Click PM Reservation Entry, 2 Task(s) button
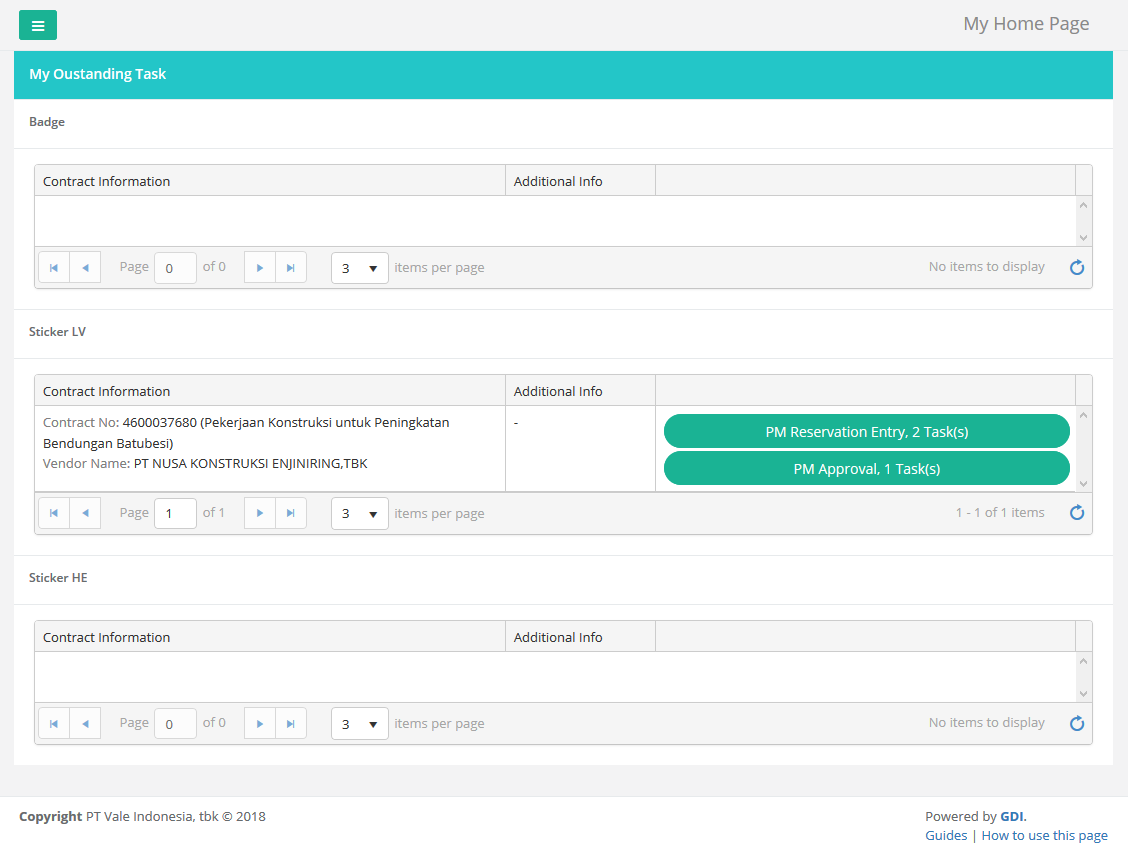This screenshot has width=1128, height=863. 866,432
